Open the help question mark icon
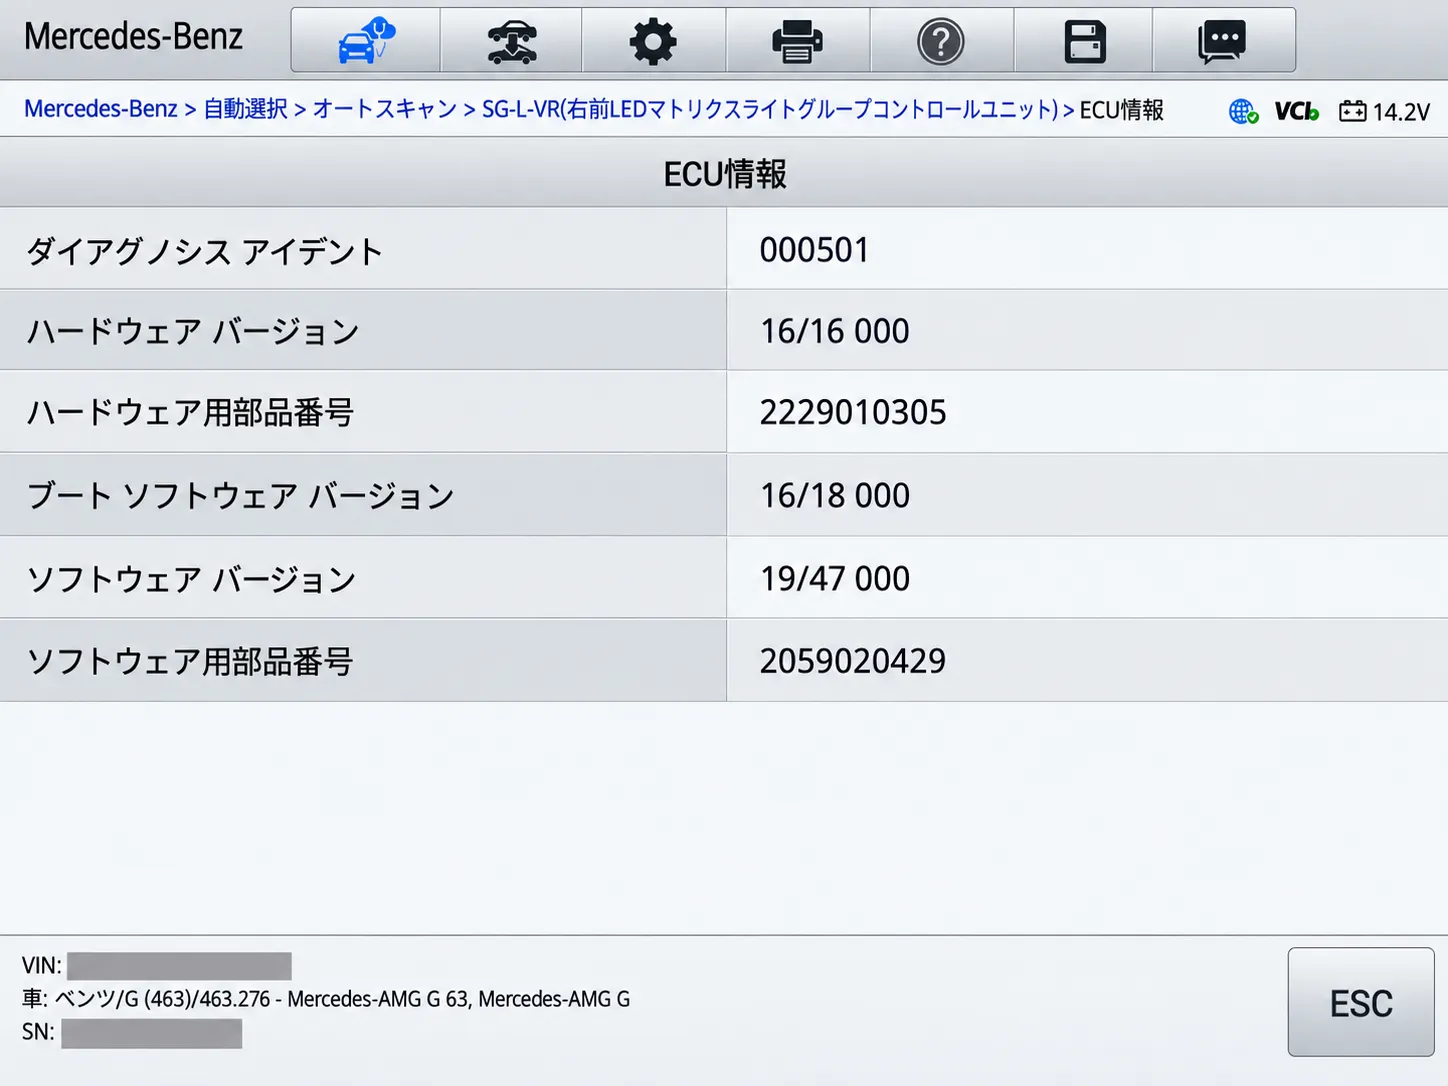This screenshot has width=1448, height=1086. click(941, 41)
